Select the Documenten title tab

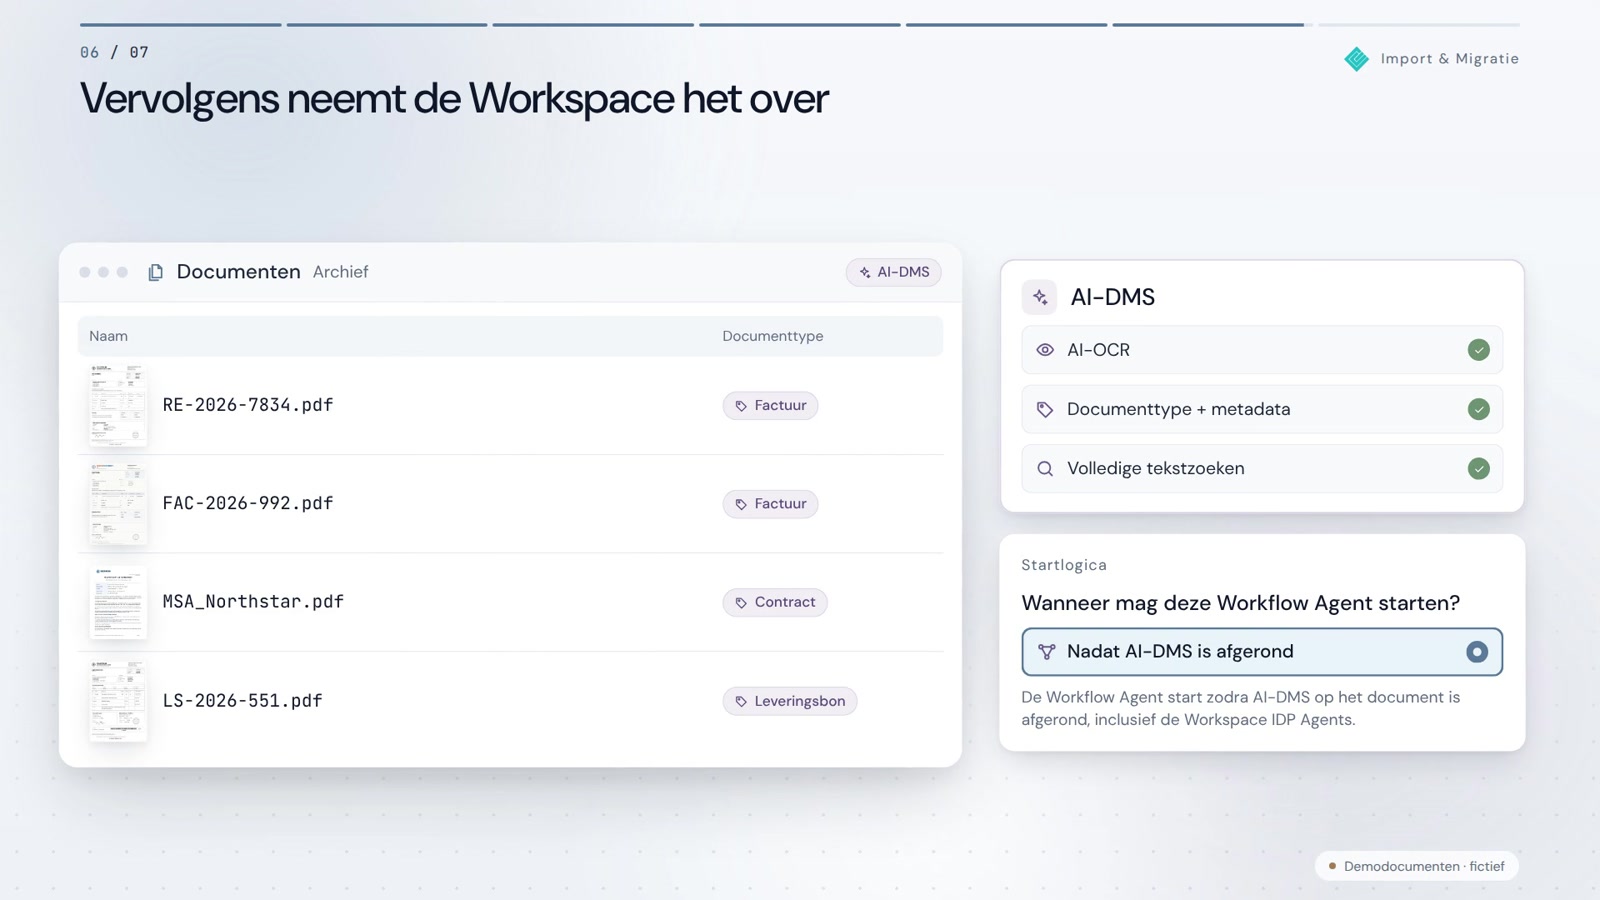pyautogui.click(x=238, y=272)
